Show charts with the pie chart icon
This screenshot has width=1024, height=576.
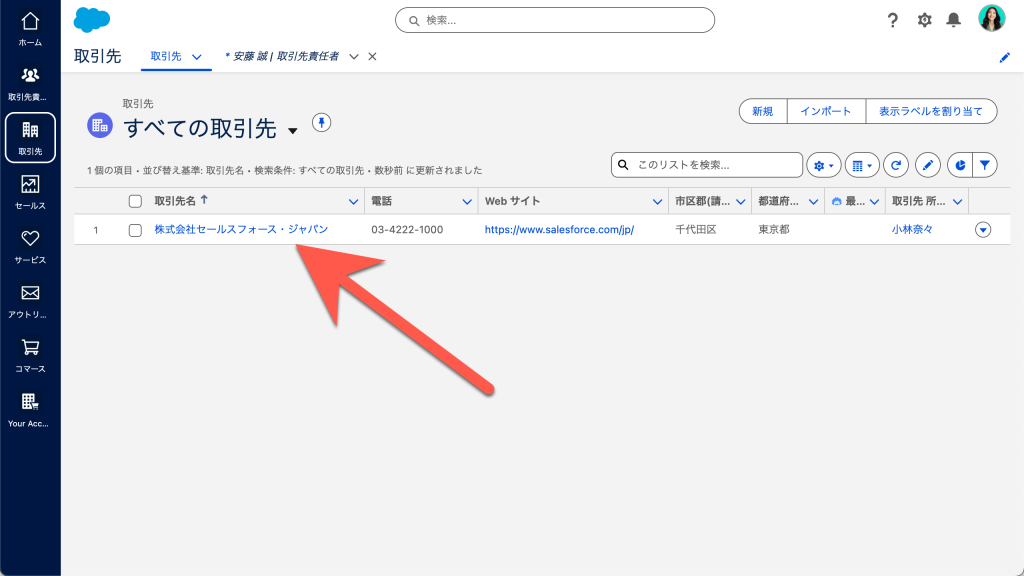(x=960, y=165)
